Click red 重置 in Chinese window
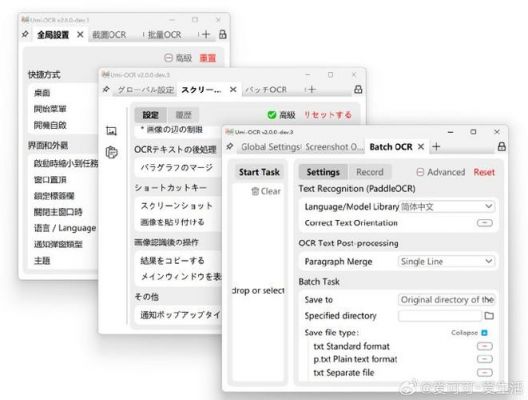The height and width of the screenshot is (400, 528). click(x=207, y=58)
